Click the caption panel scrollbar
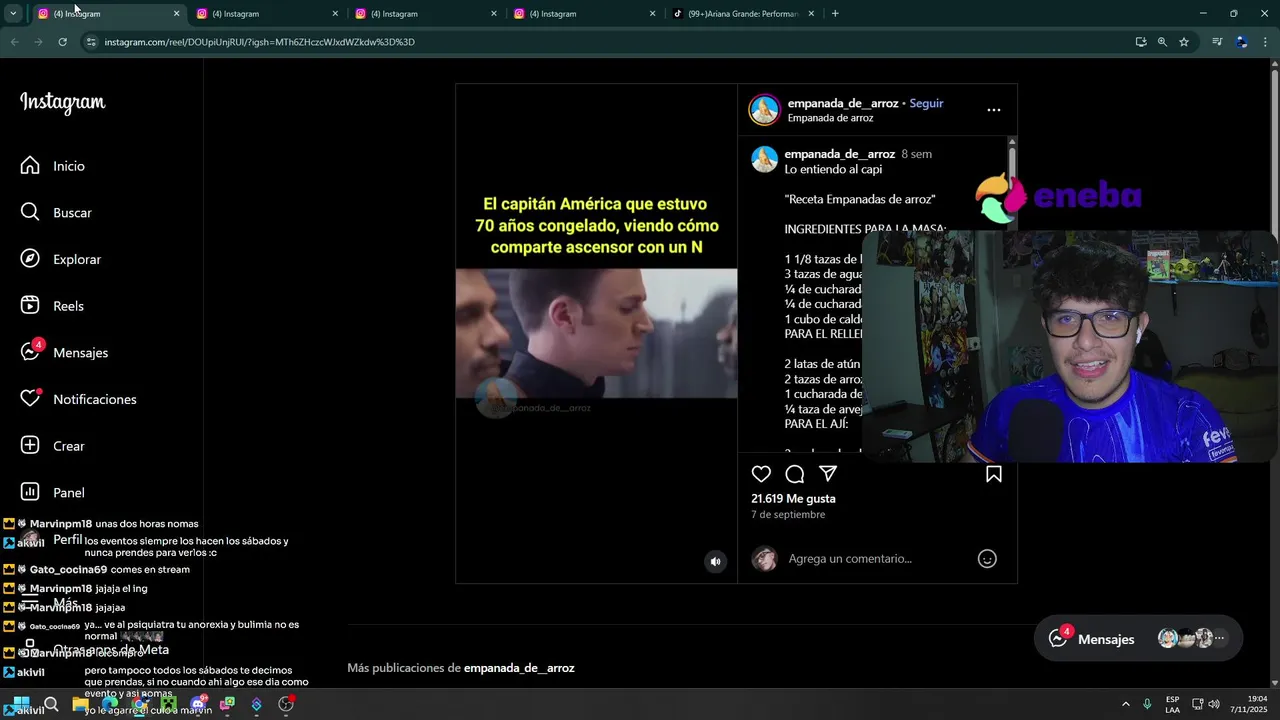Image resolution: width=1280 pixels, height=720 pixels. [x=1012, y=163]
